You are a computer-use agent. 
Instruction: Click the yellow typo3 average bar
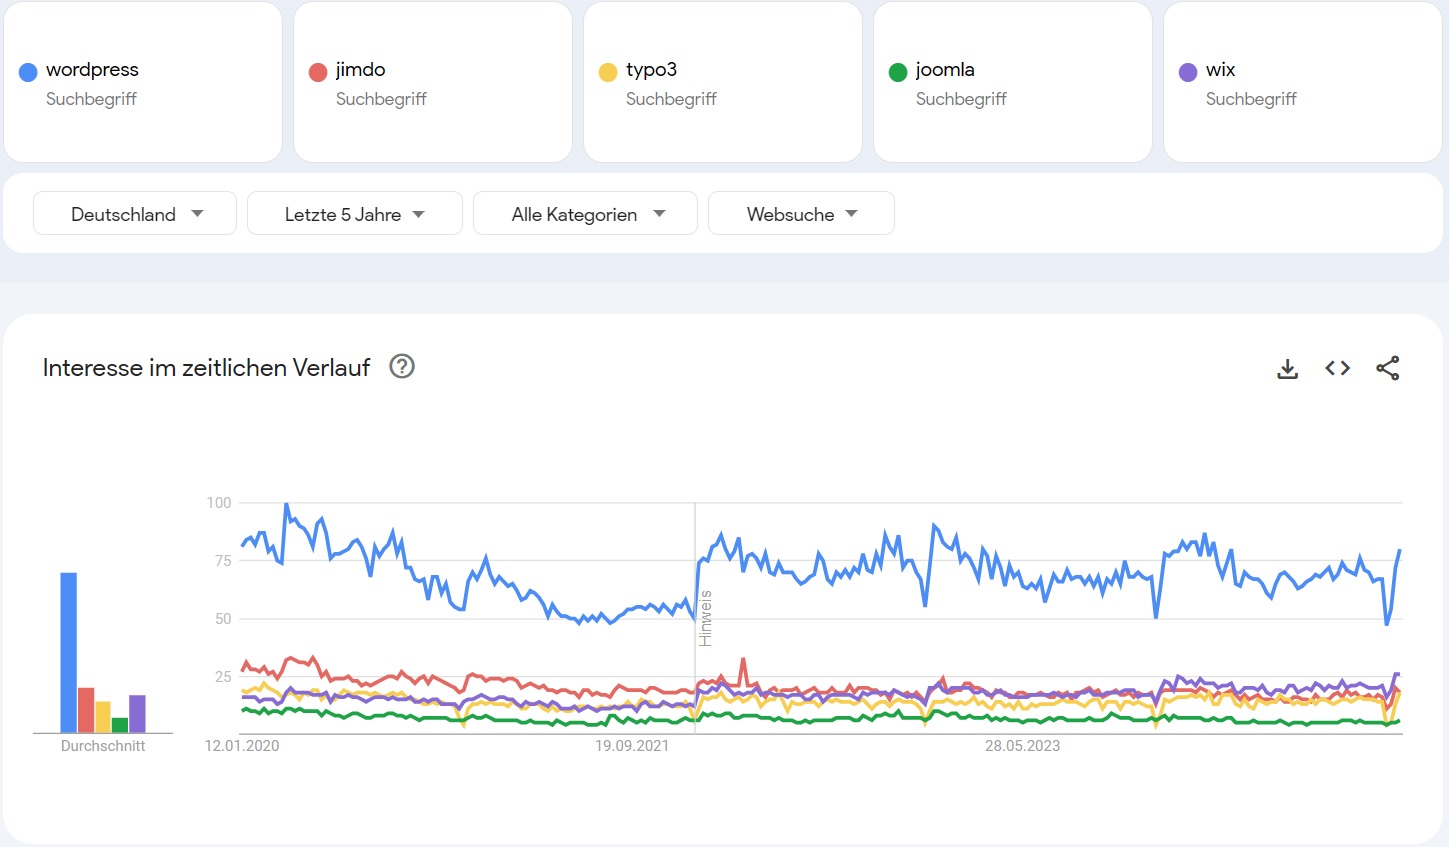pos(103,717)
